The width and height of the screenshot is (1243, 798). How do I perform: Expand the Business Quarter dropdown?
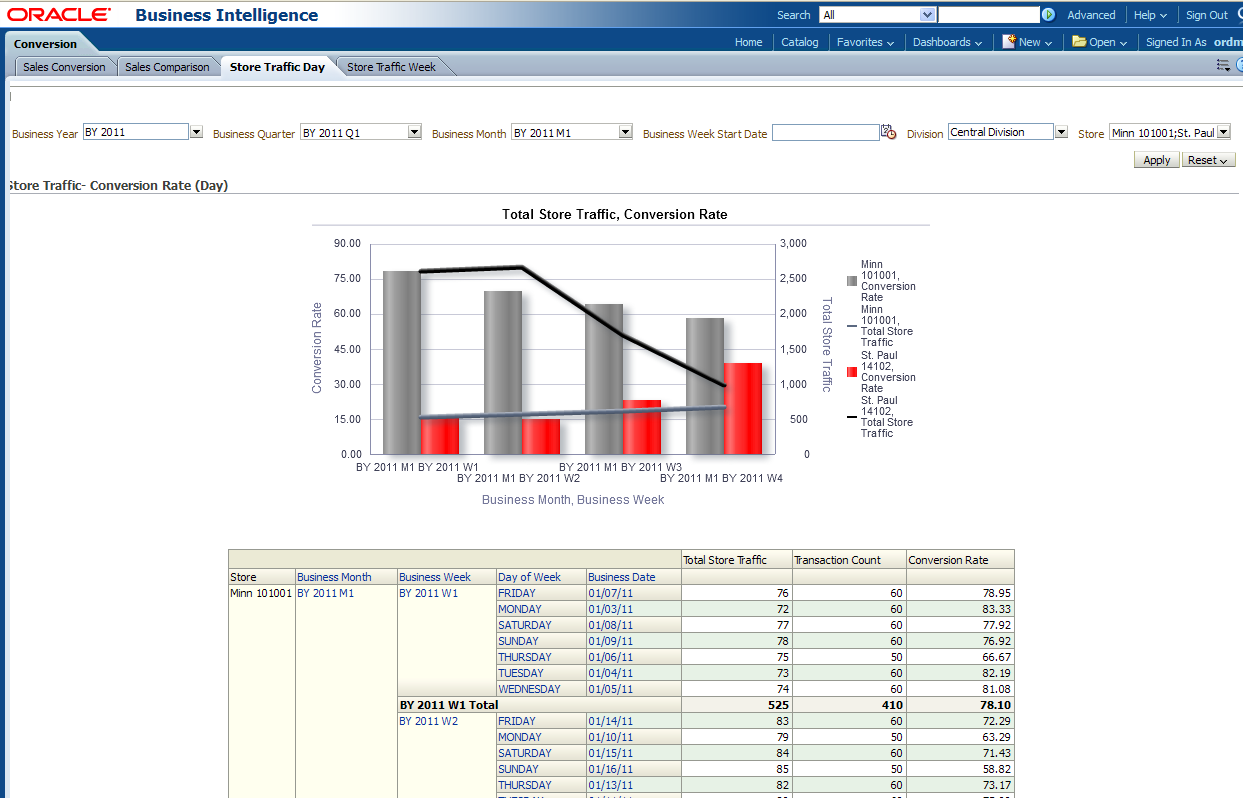point(414,132)
